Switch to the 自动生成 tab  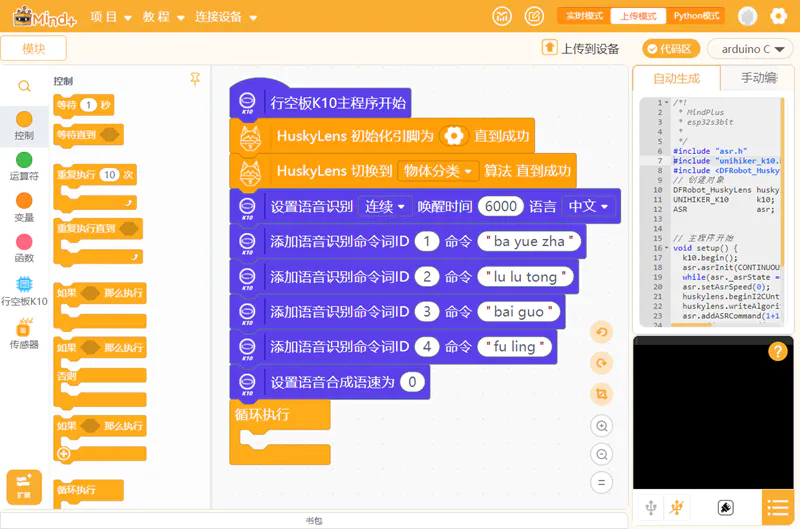point(677,79)
